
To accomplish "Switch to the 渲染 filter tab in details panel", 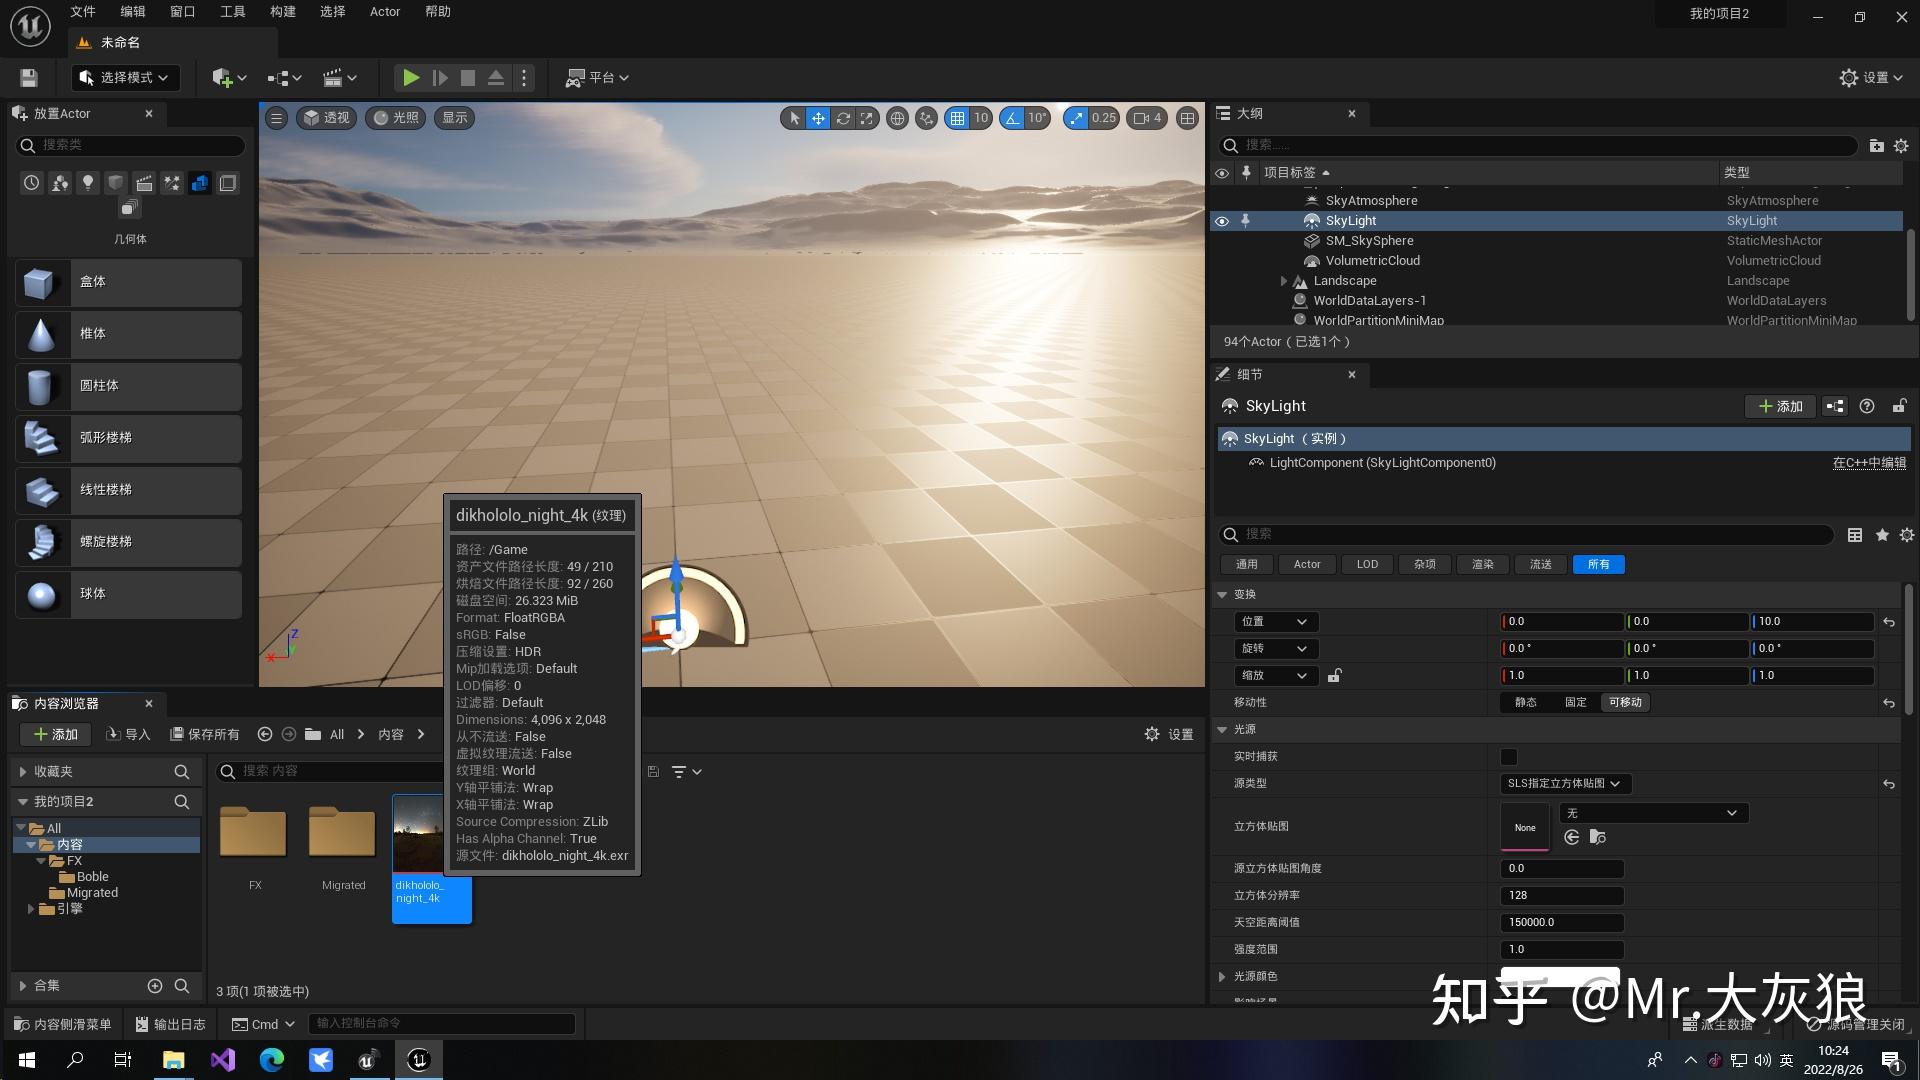I will click(x=1482, y=564).
